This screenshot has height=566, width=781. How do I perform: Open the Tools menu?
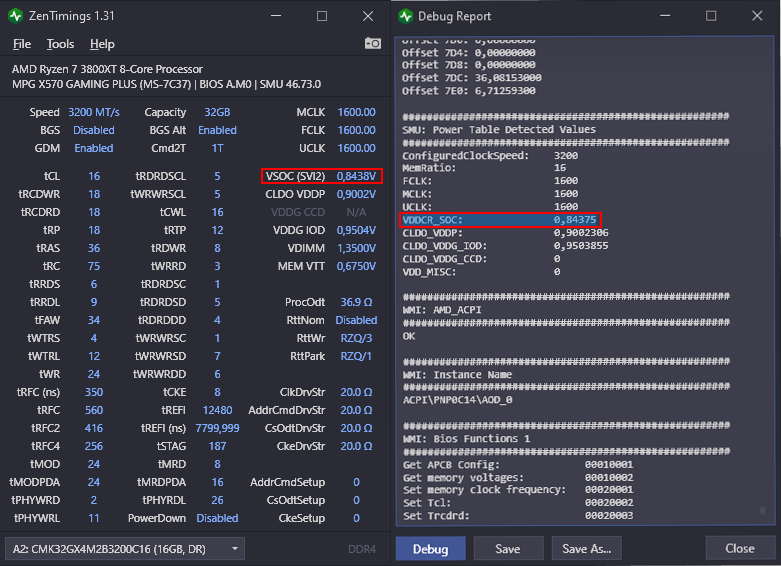click(60, 44)
